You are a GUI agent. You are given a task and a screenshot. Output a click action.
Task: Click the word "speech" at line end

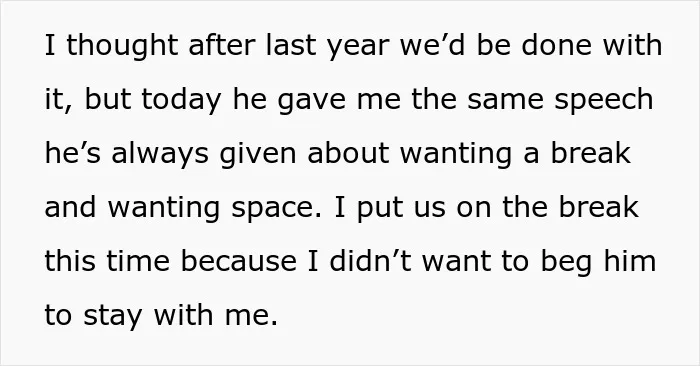click(x=604, y=101)
